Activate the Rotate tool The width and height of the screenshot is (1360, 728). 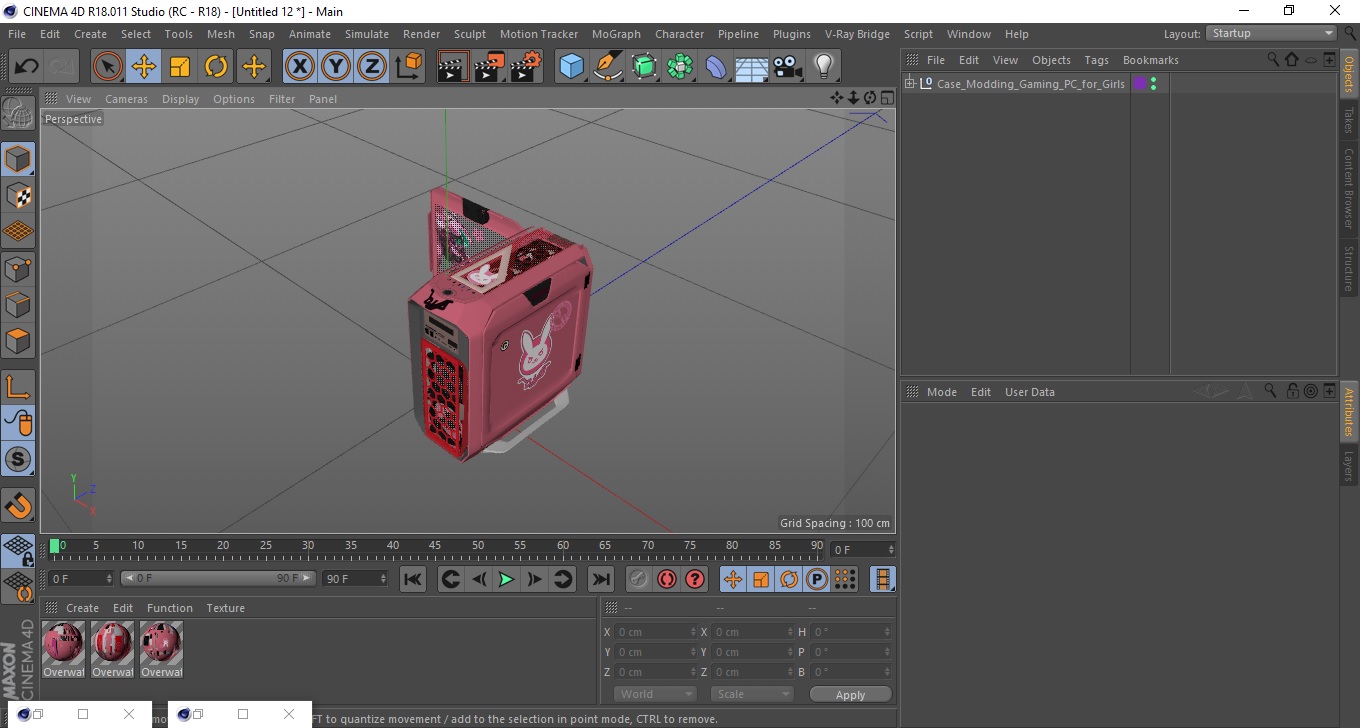point(216,67)
